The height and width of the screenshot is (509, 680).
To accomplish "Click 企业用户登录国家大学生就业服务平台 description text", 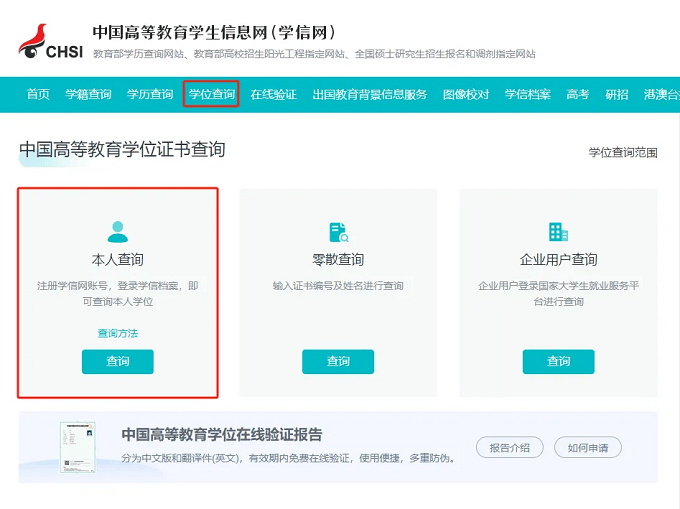I will 559,294.
